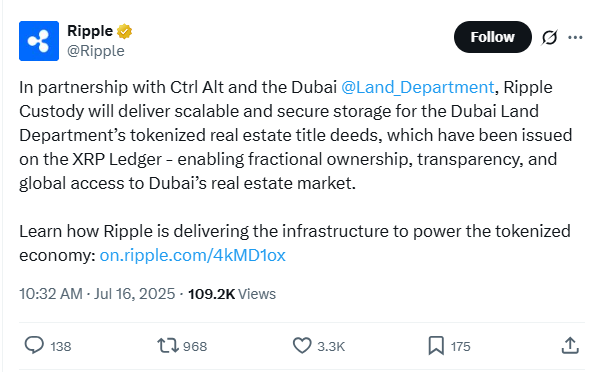Screen dimensions: 590x372
Task: Click the 10:32 AM Jul 16 timestamp
Action: point(97,294)
